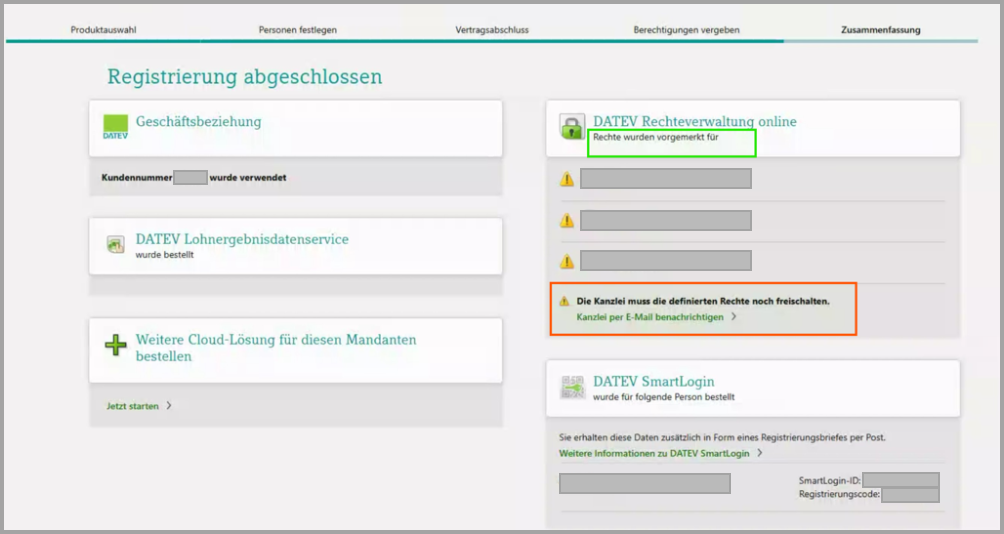1004x534 pixels.
Task: Click the SmartLogin-ID field
Action: (900, 480)
